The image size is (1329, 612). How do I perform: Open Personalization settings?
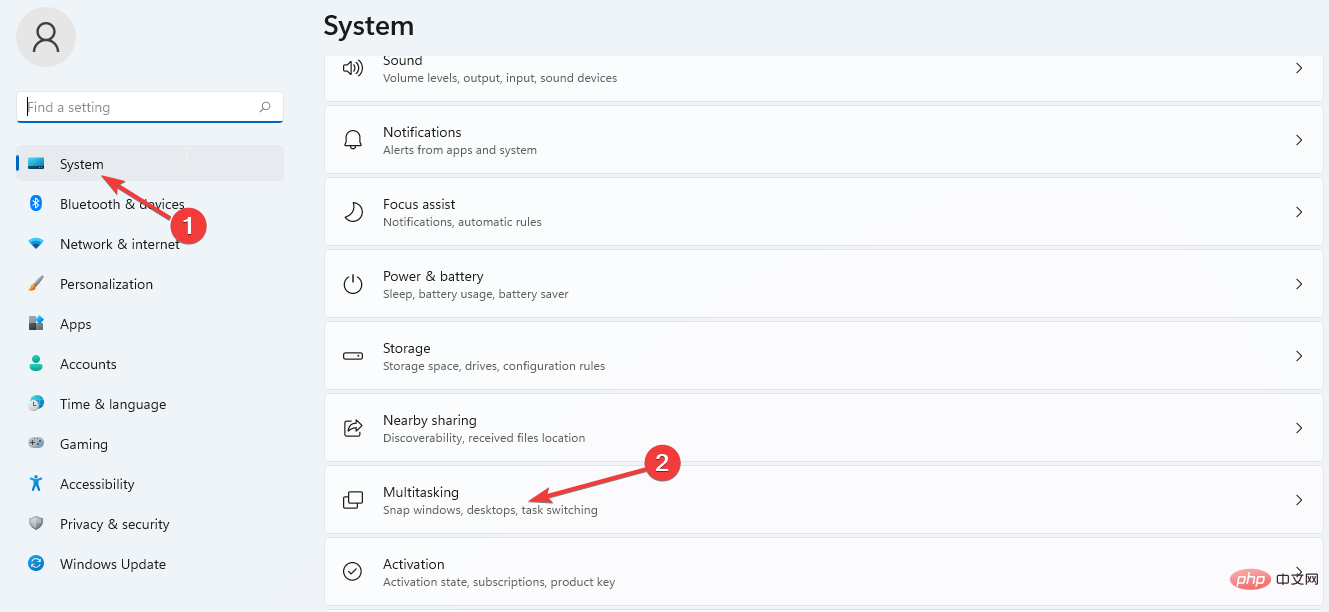coord(106,283)
